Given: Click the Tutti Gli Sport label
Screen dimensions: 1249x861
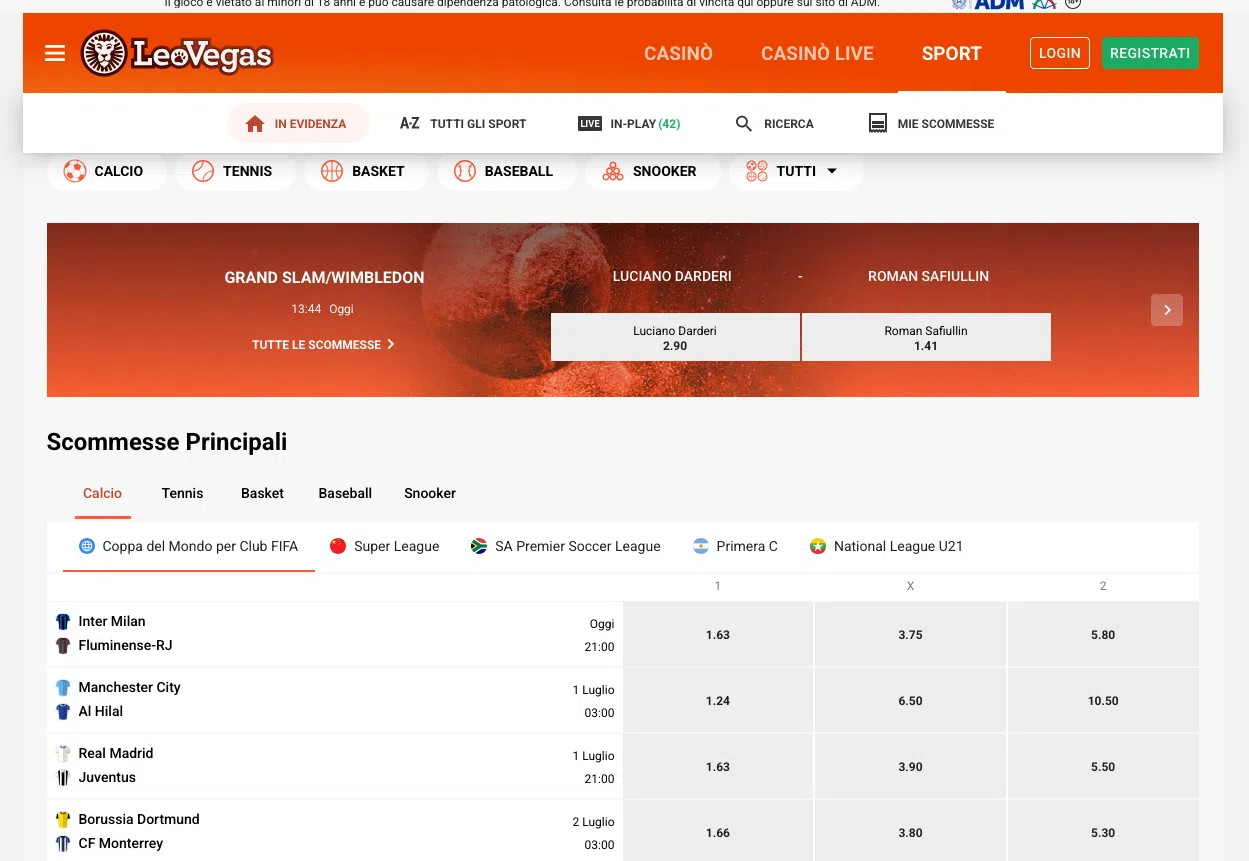Looking at the screenshot, I should [478, 124].
